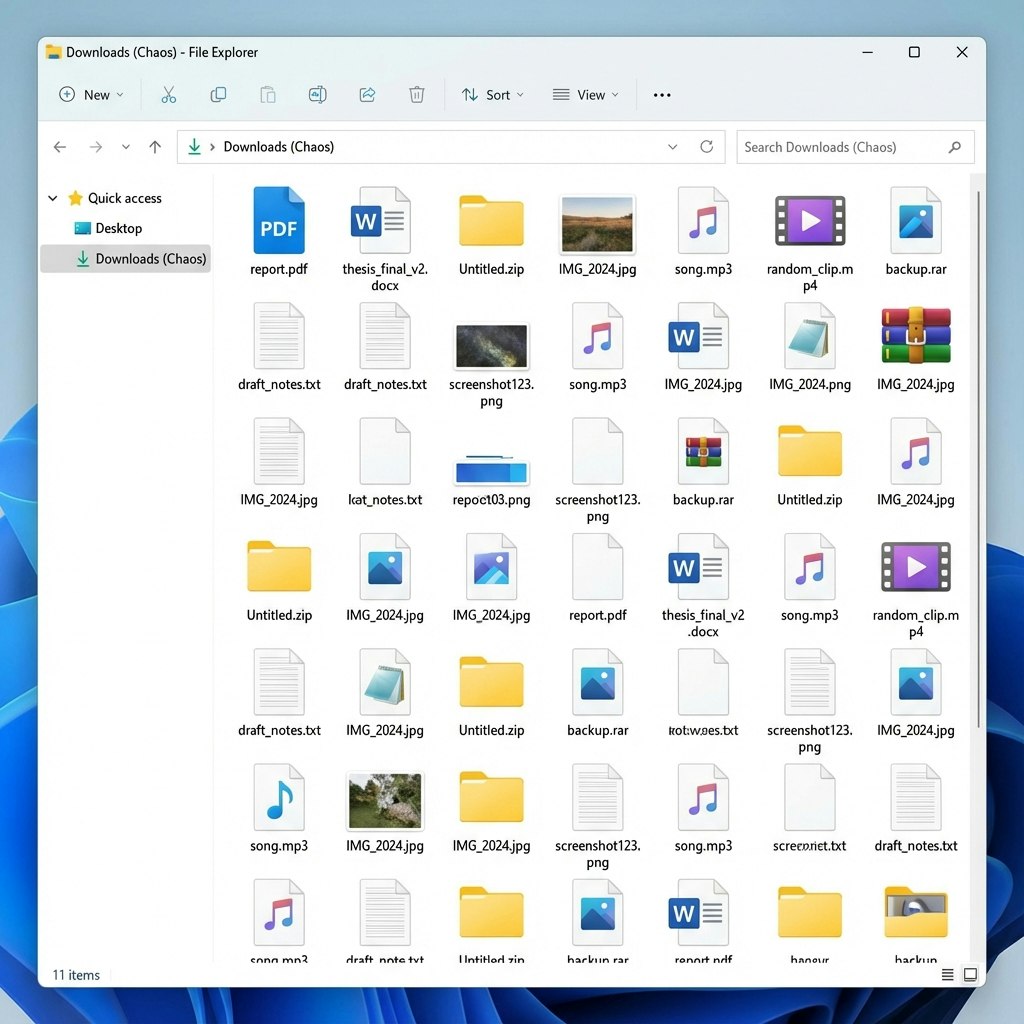This screenshot has width=1024, height=1024.
Task: Open the See more ellipsis menu
Action: (x=662, y=95)
